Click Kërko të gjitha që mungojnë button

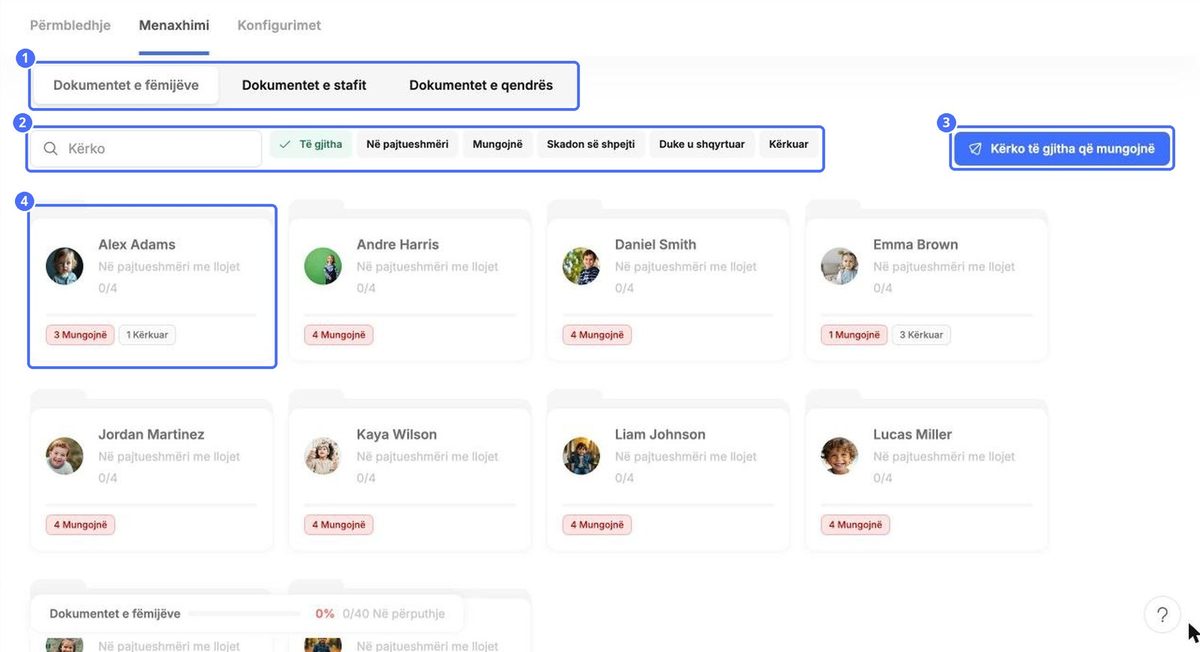[1060, 149]
